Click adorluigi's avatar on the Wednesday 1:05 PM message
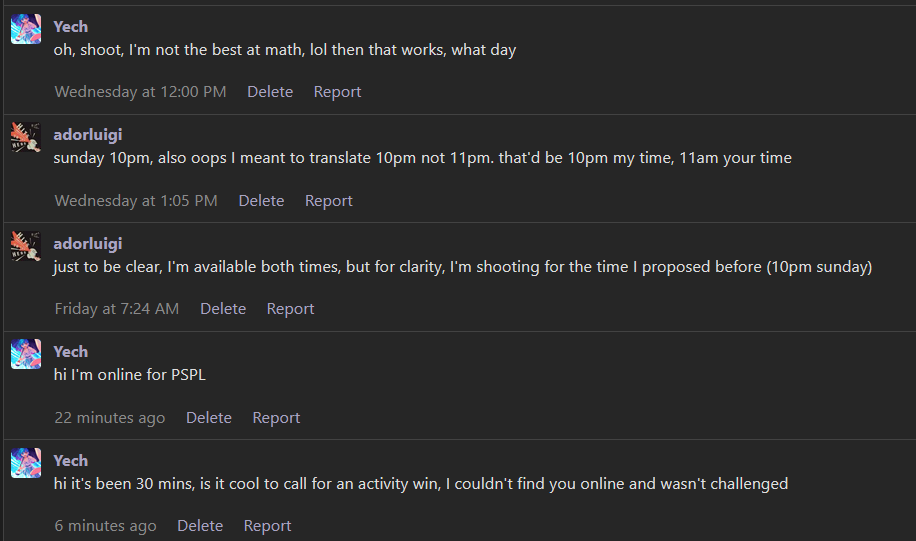The image size is (916, 541). 26,138
